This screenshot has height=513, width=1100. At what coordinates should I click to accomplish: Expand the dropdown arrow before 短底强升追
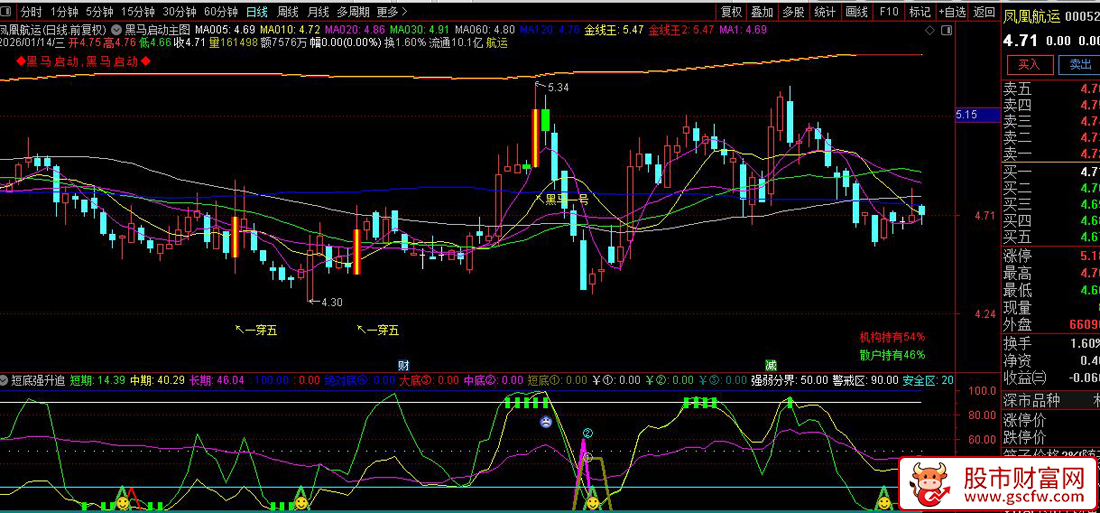pyautogui.click(x=5, y=380)
